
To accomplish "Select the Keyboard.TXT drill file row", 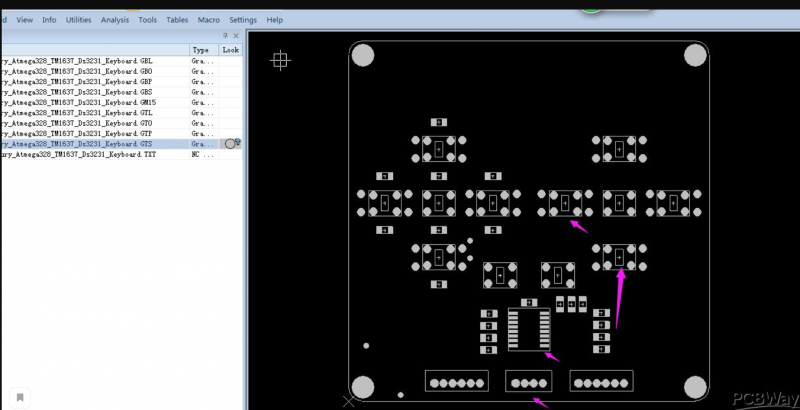I will pos(121,154).
